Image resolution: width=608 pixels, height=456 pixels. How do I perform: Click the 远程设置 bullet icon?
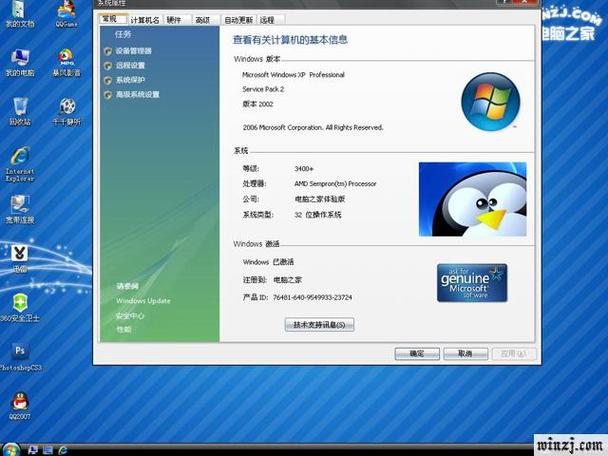click(x=108, y=66)
